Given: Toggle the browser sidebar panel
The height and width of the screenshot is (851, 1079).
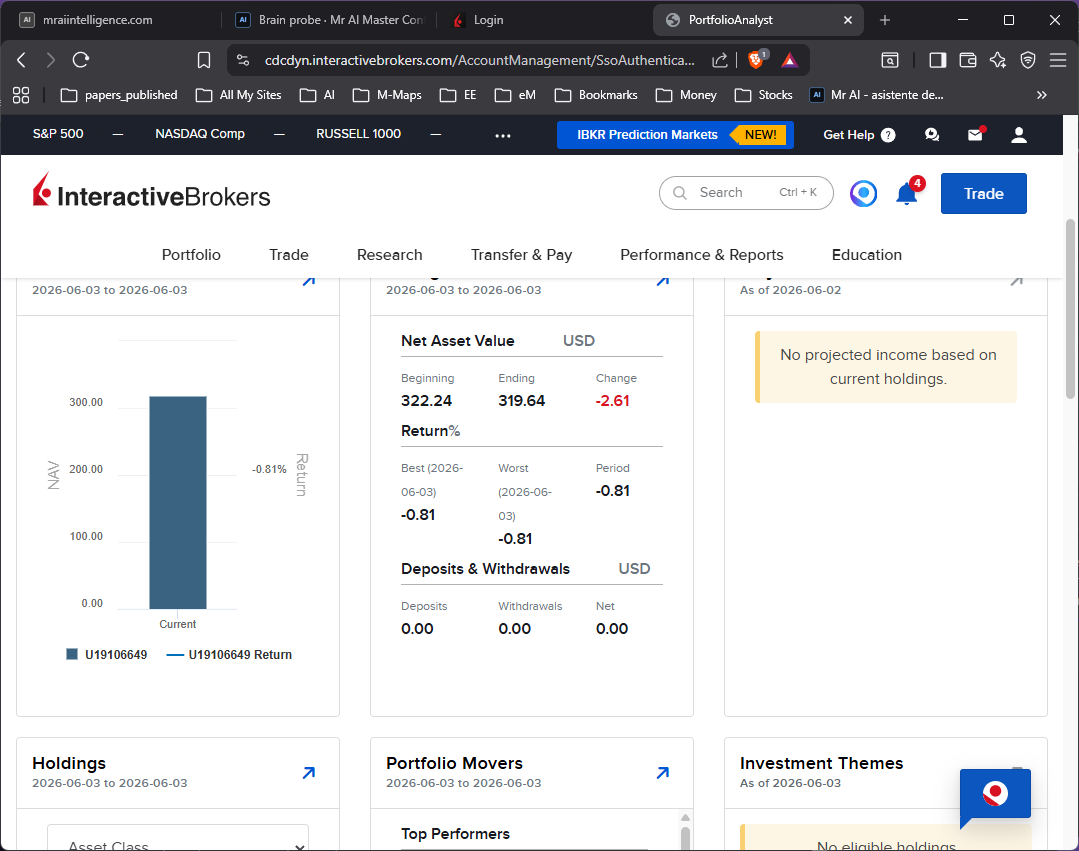Looking at the screenshot, I should coord(937,61).
